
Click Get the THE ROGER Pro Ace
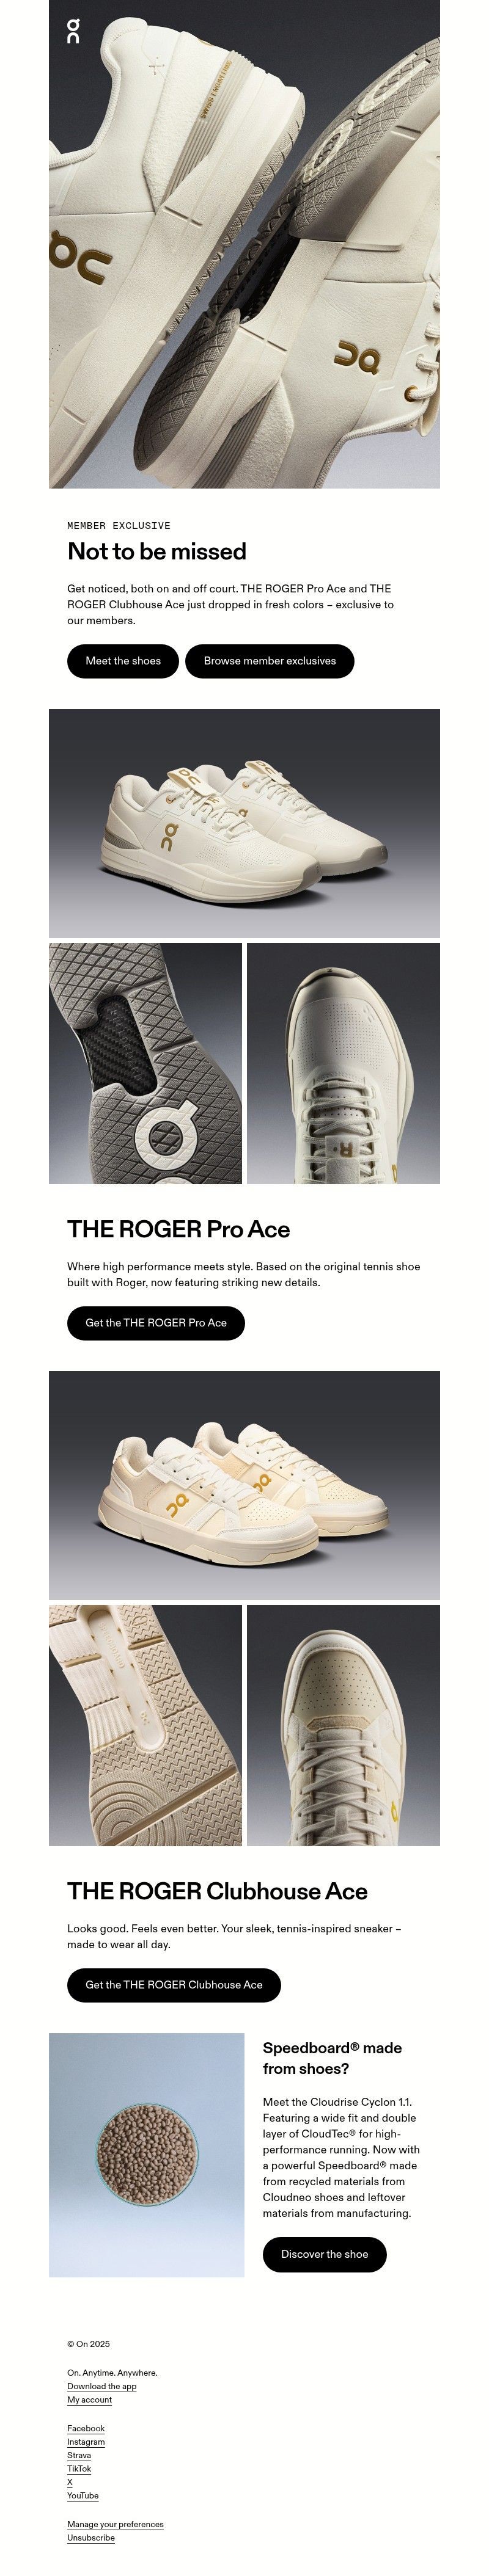point(156,1323)
